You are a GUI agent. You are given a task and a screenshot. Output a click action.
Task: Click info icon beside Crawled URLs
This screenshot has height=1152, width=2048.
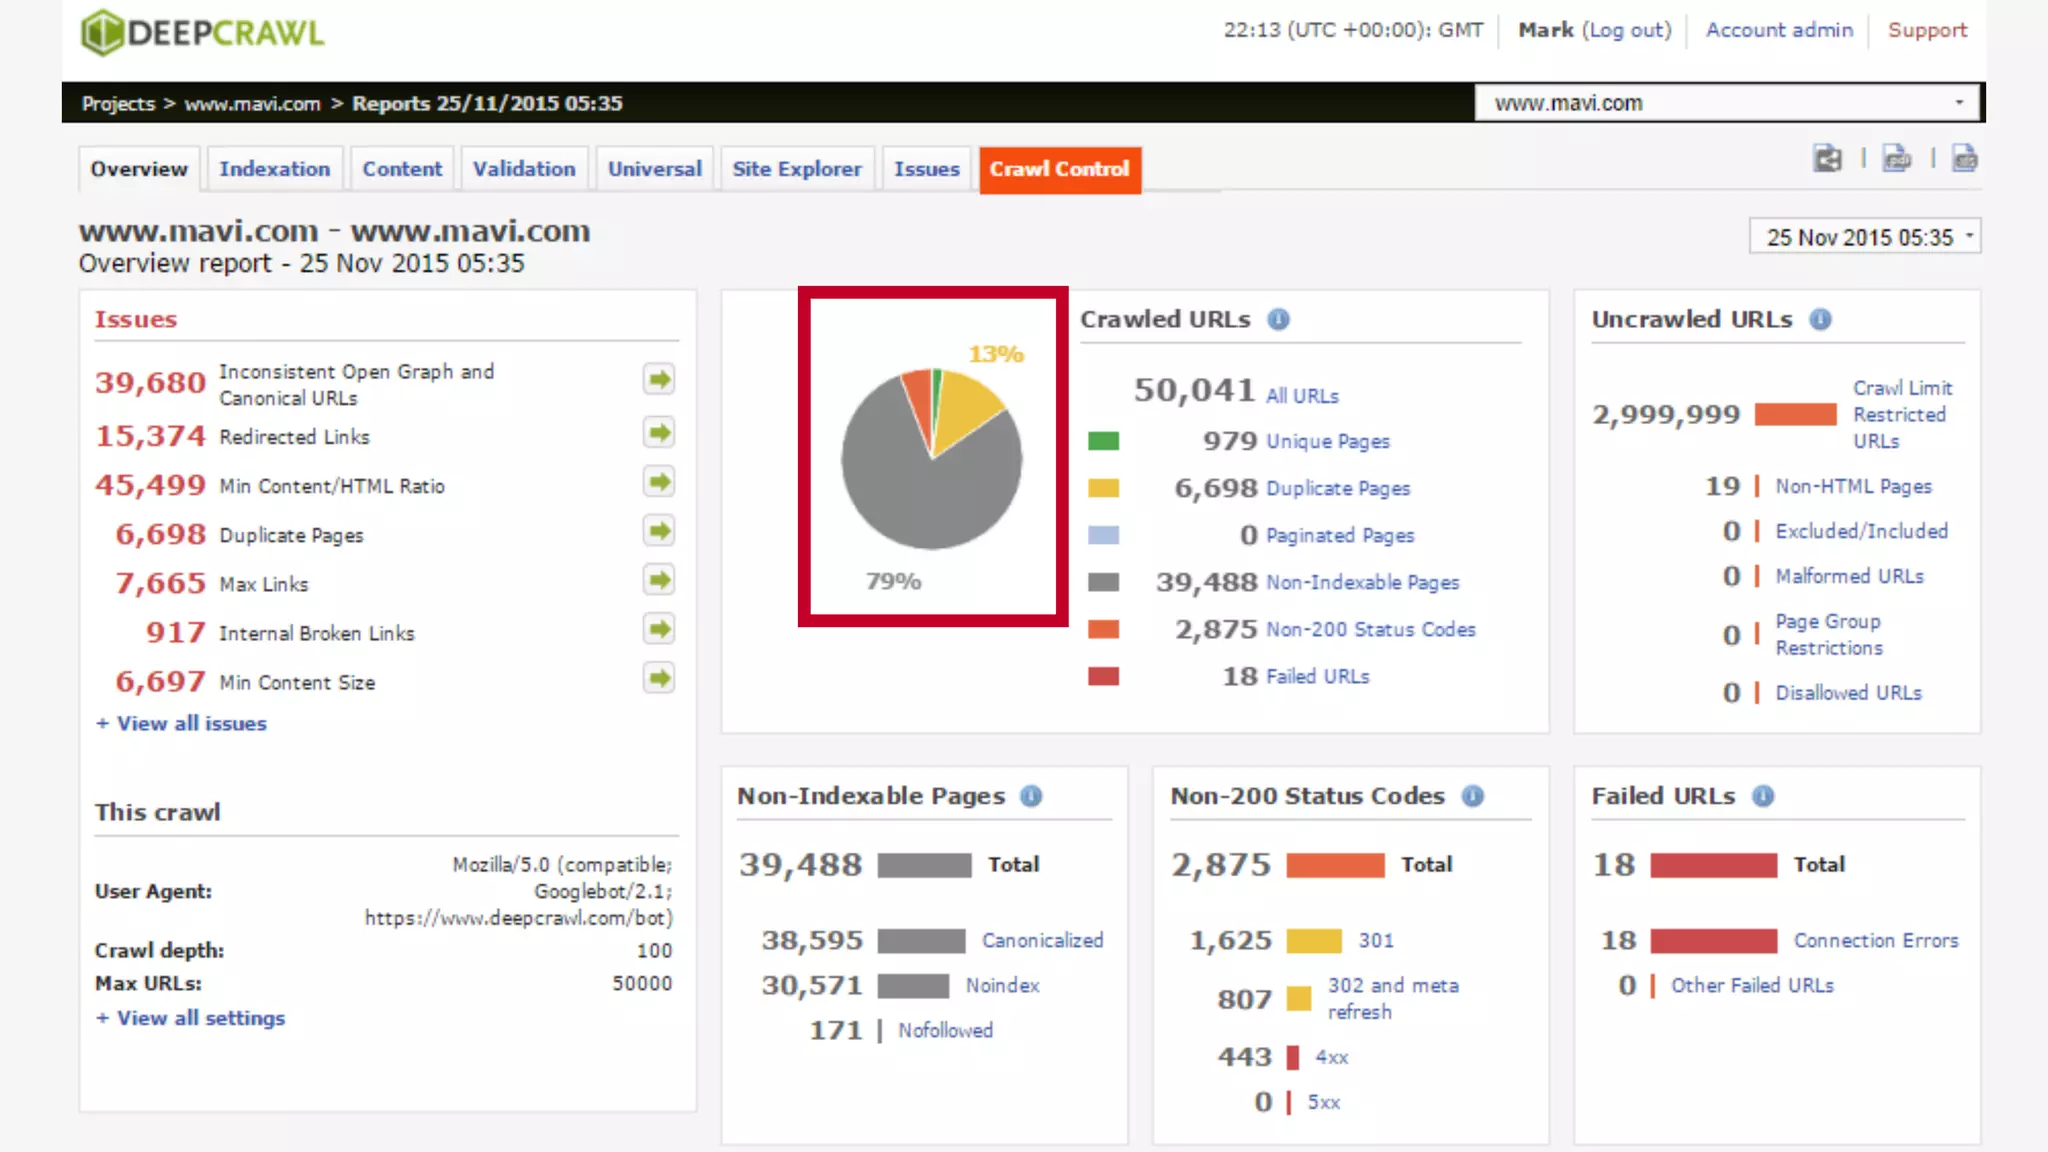[1278, 319]
